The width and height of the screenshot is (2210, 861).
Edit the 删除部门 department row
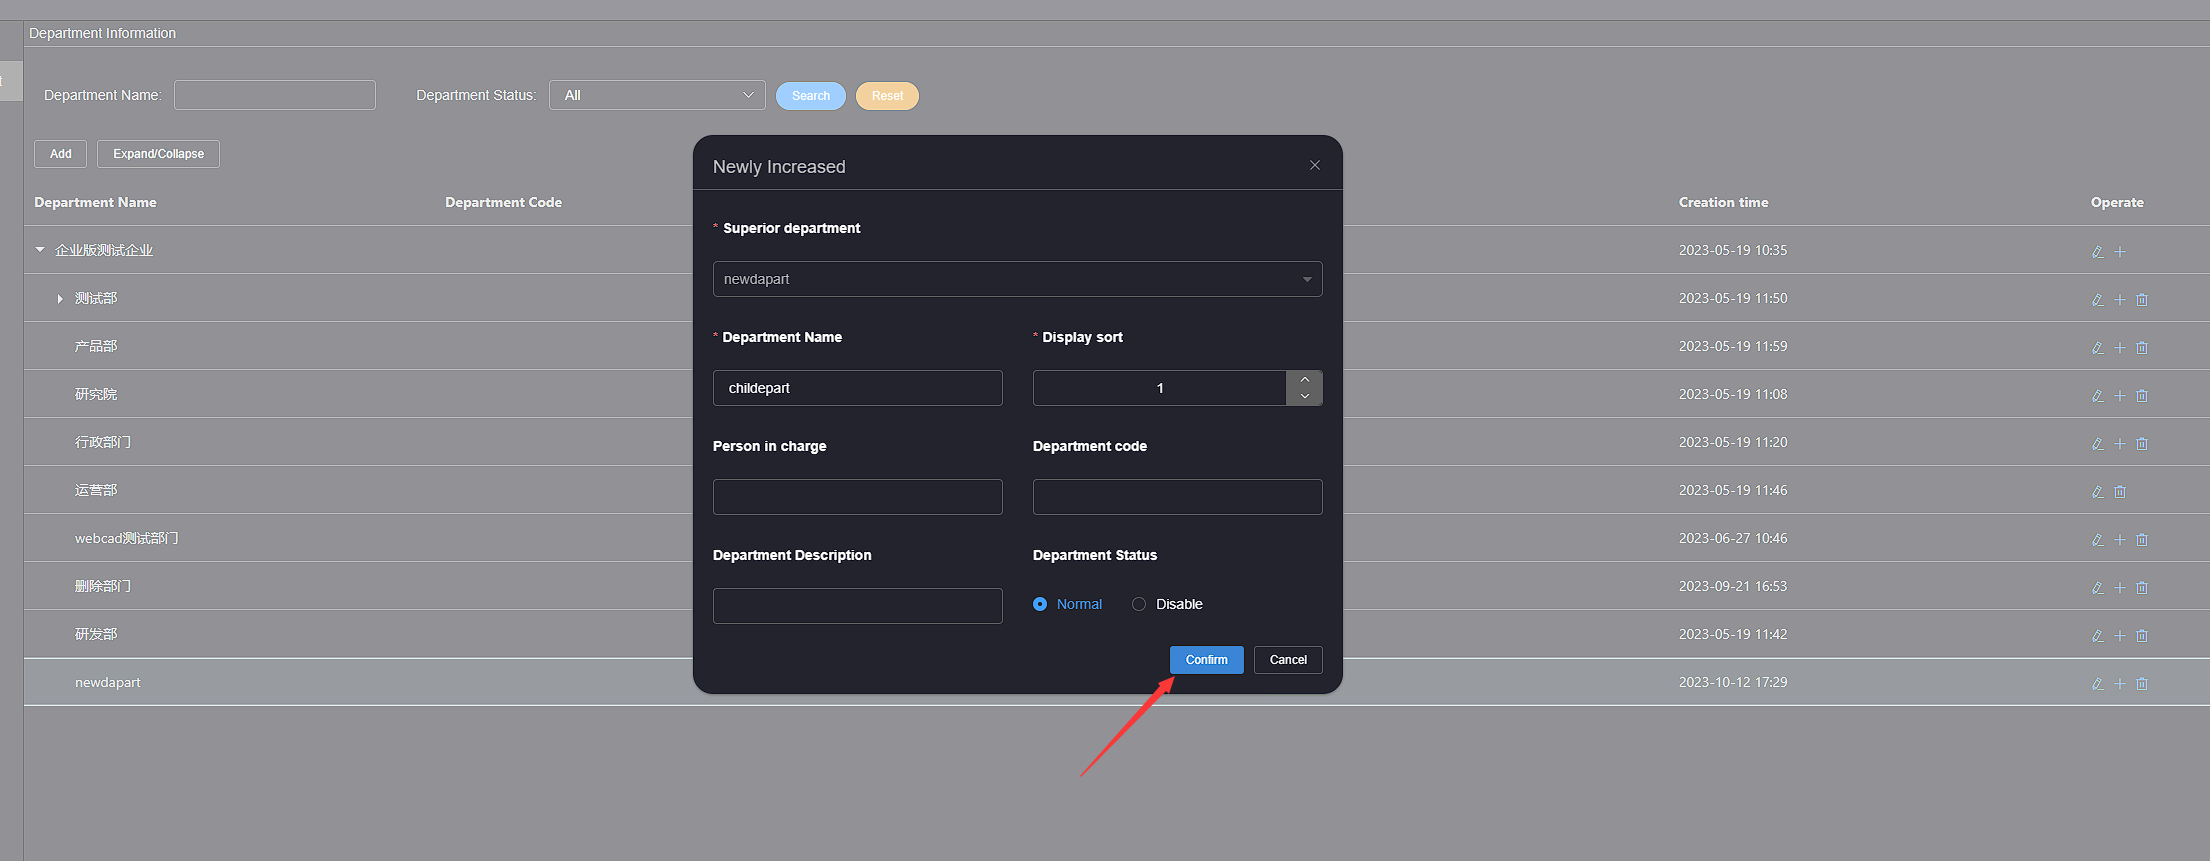pyautogui.click(x=2097, y=588)
